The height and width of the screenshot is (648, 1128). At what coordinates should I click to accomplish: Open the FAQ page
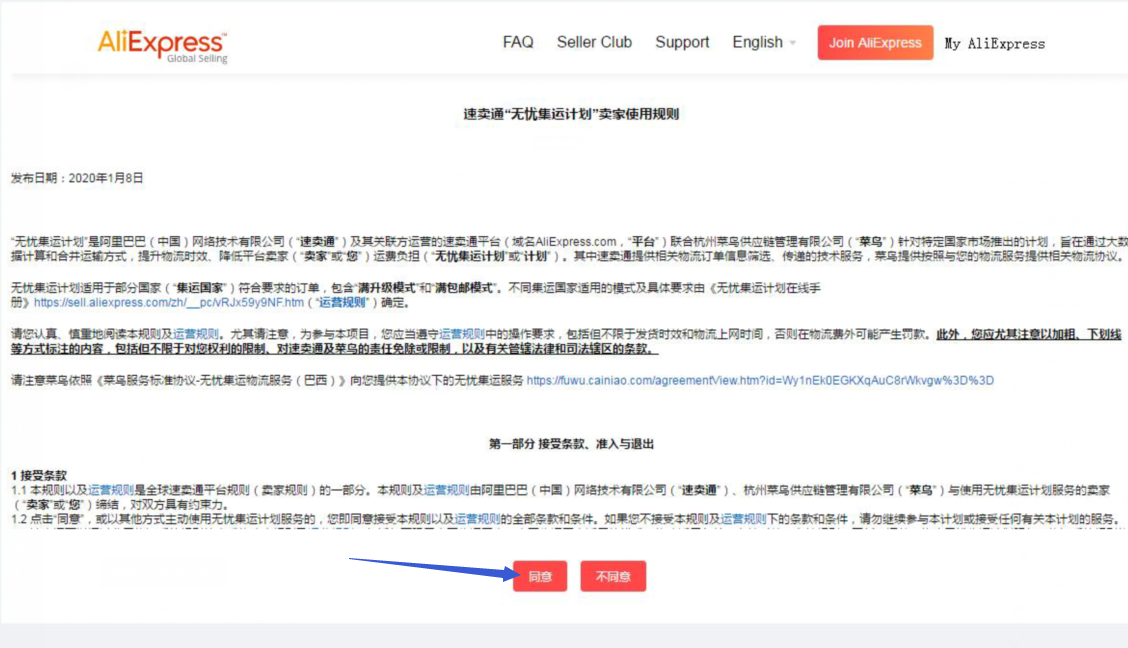click(518, 42)
